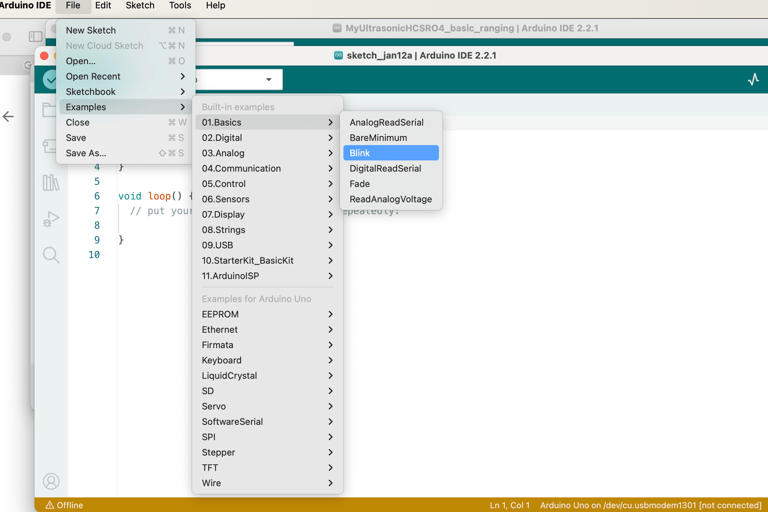
Task: Expand the 09.USB examples submenu
Action: click(x=267, y=245)
